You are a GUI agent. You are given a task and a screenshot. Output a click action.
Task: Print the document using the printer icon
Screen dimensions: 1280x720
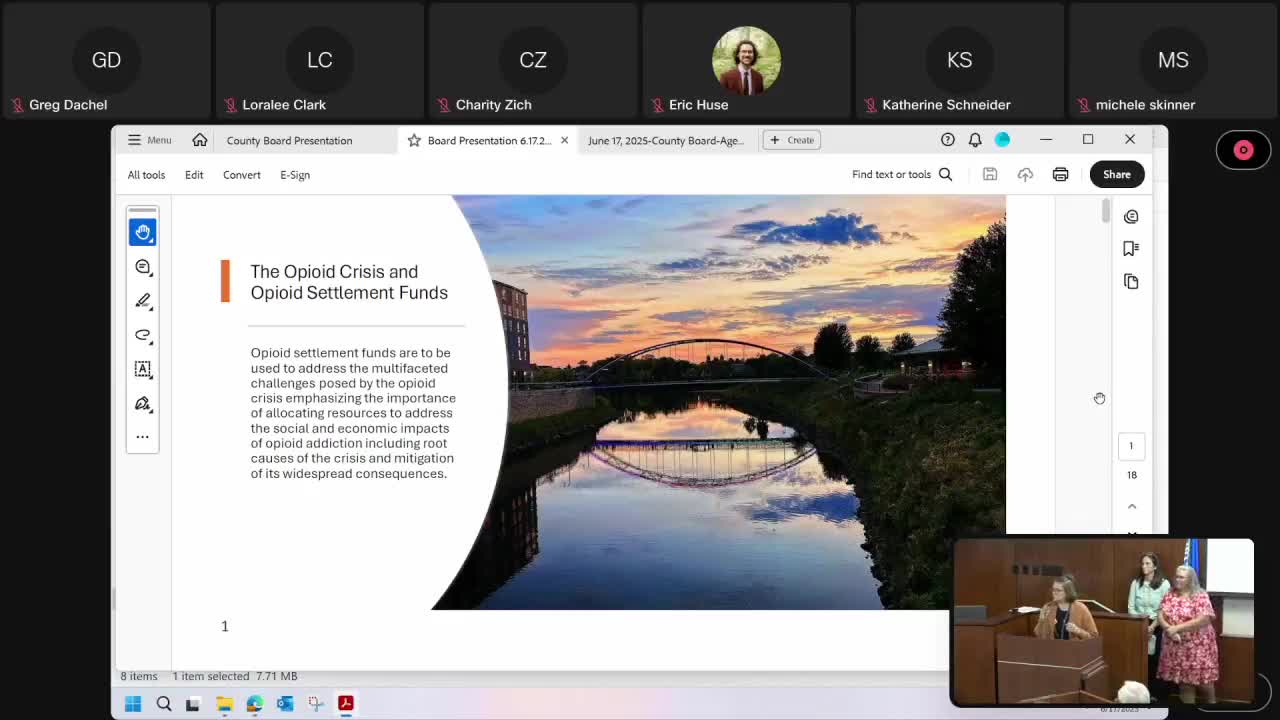pos(1060,175)
